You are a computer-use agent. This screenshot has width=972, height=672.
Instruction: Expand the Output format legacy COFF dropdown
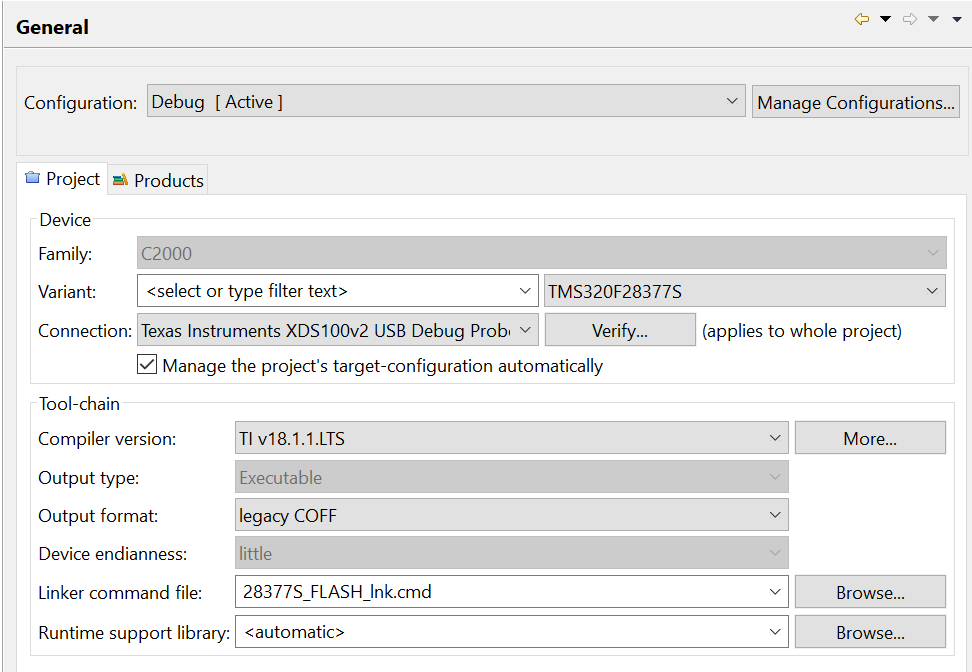[511, 515]
